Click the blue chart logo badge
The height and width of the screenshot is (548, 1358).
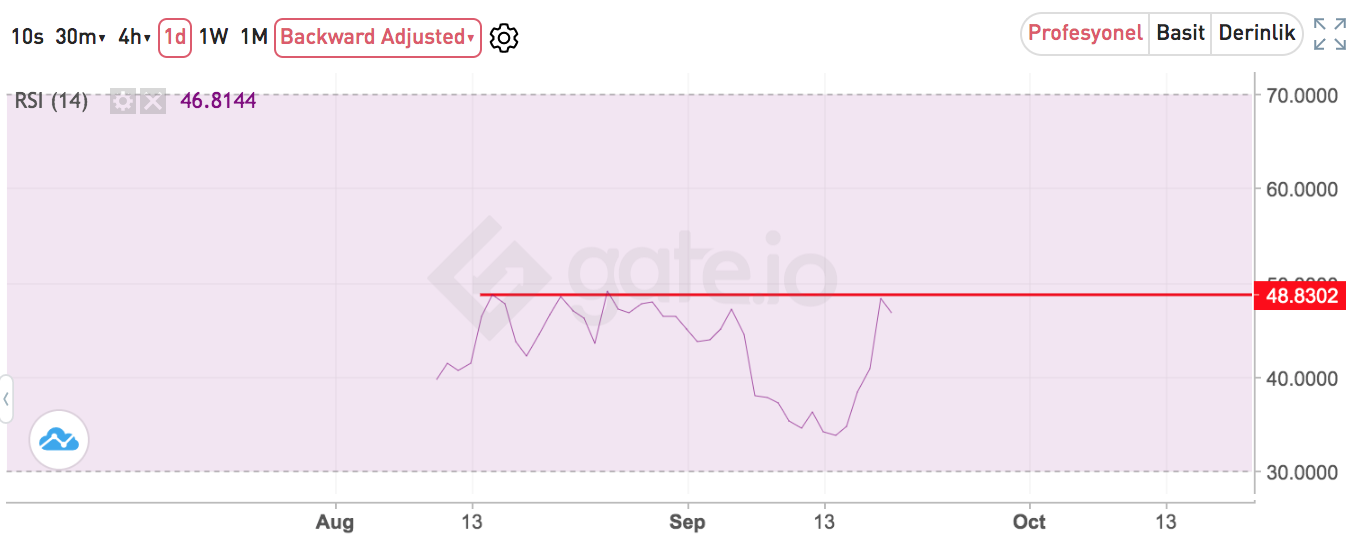60,439
